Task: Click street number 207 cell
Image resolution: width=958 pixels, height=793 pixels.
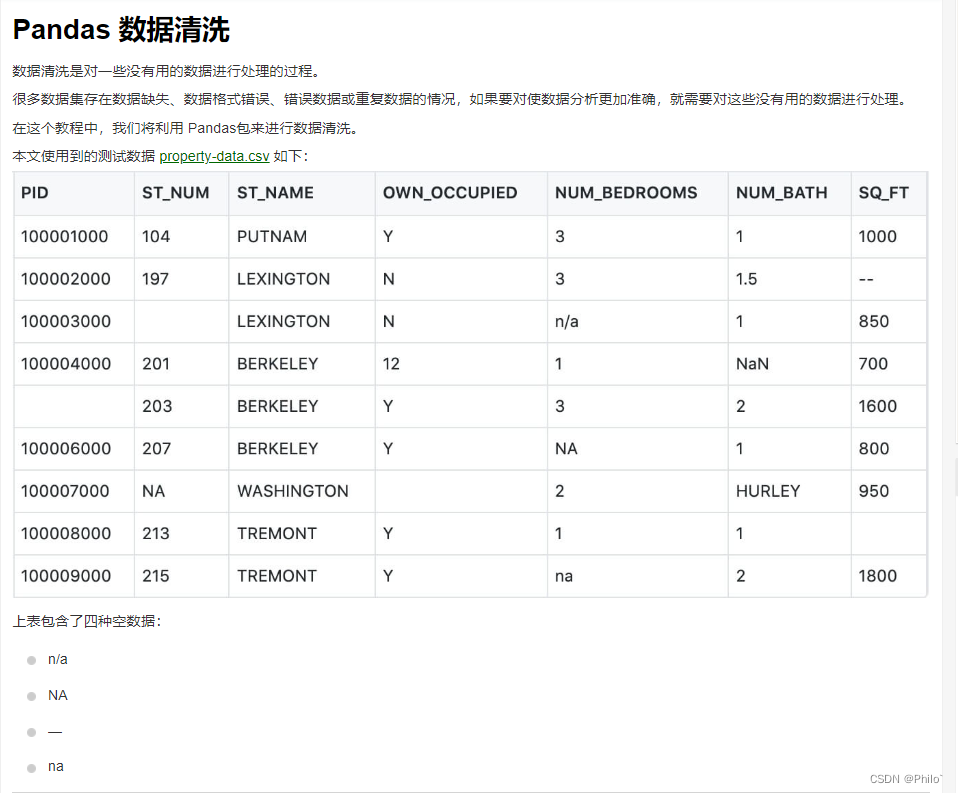Action: click(181, 449)
